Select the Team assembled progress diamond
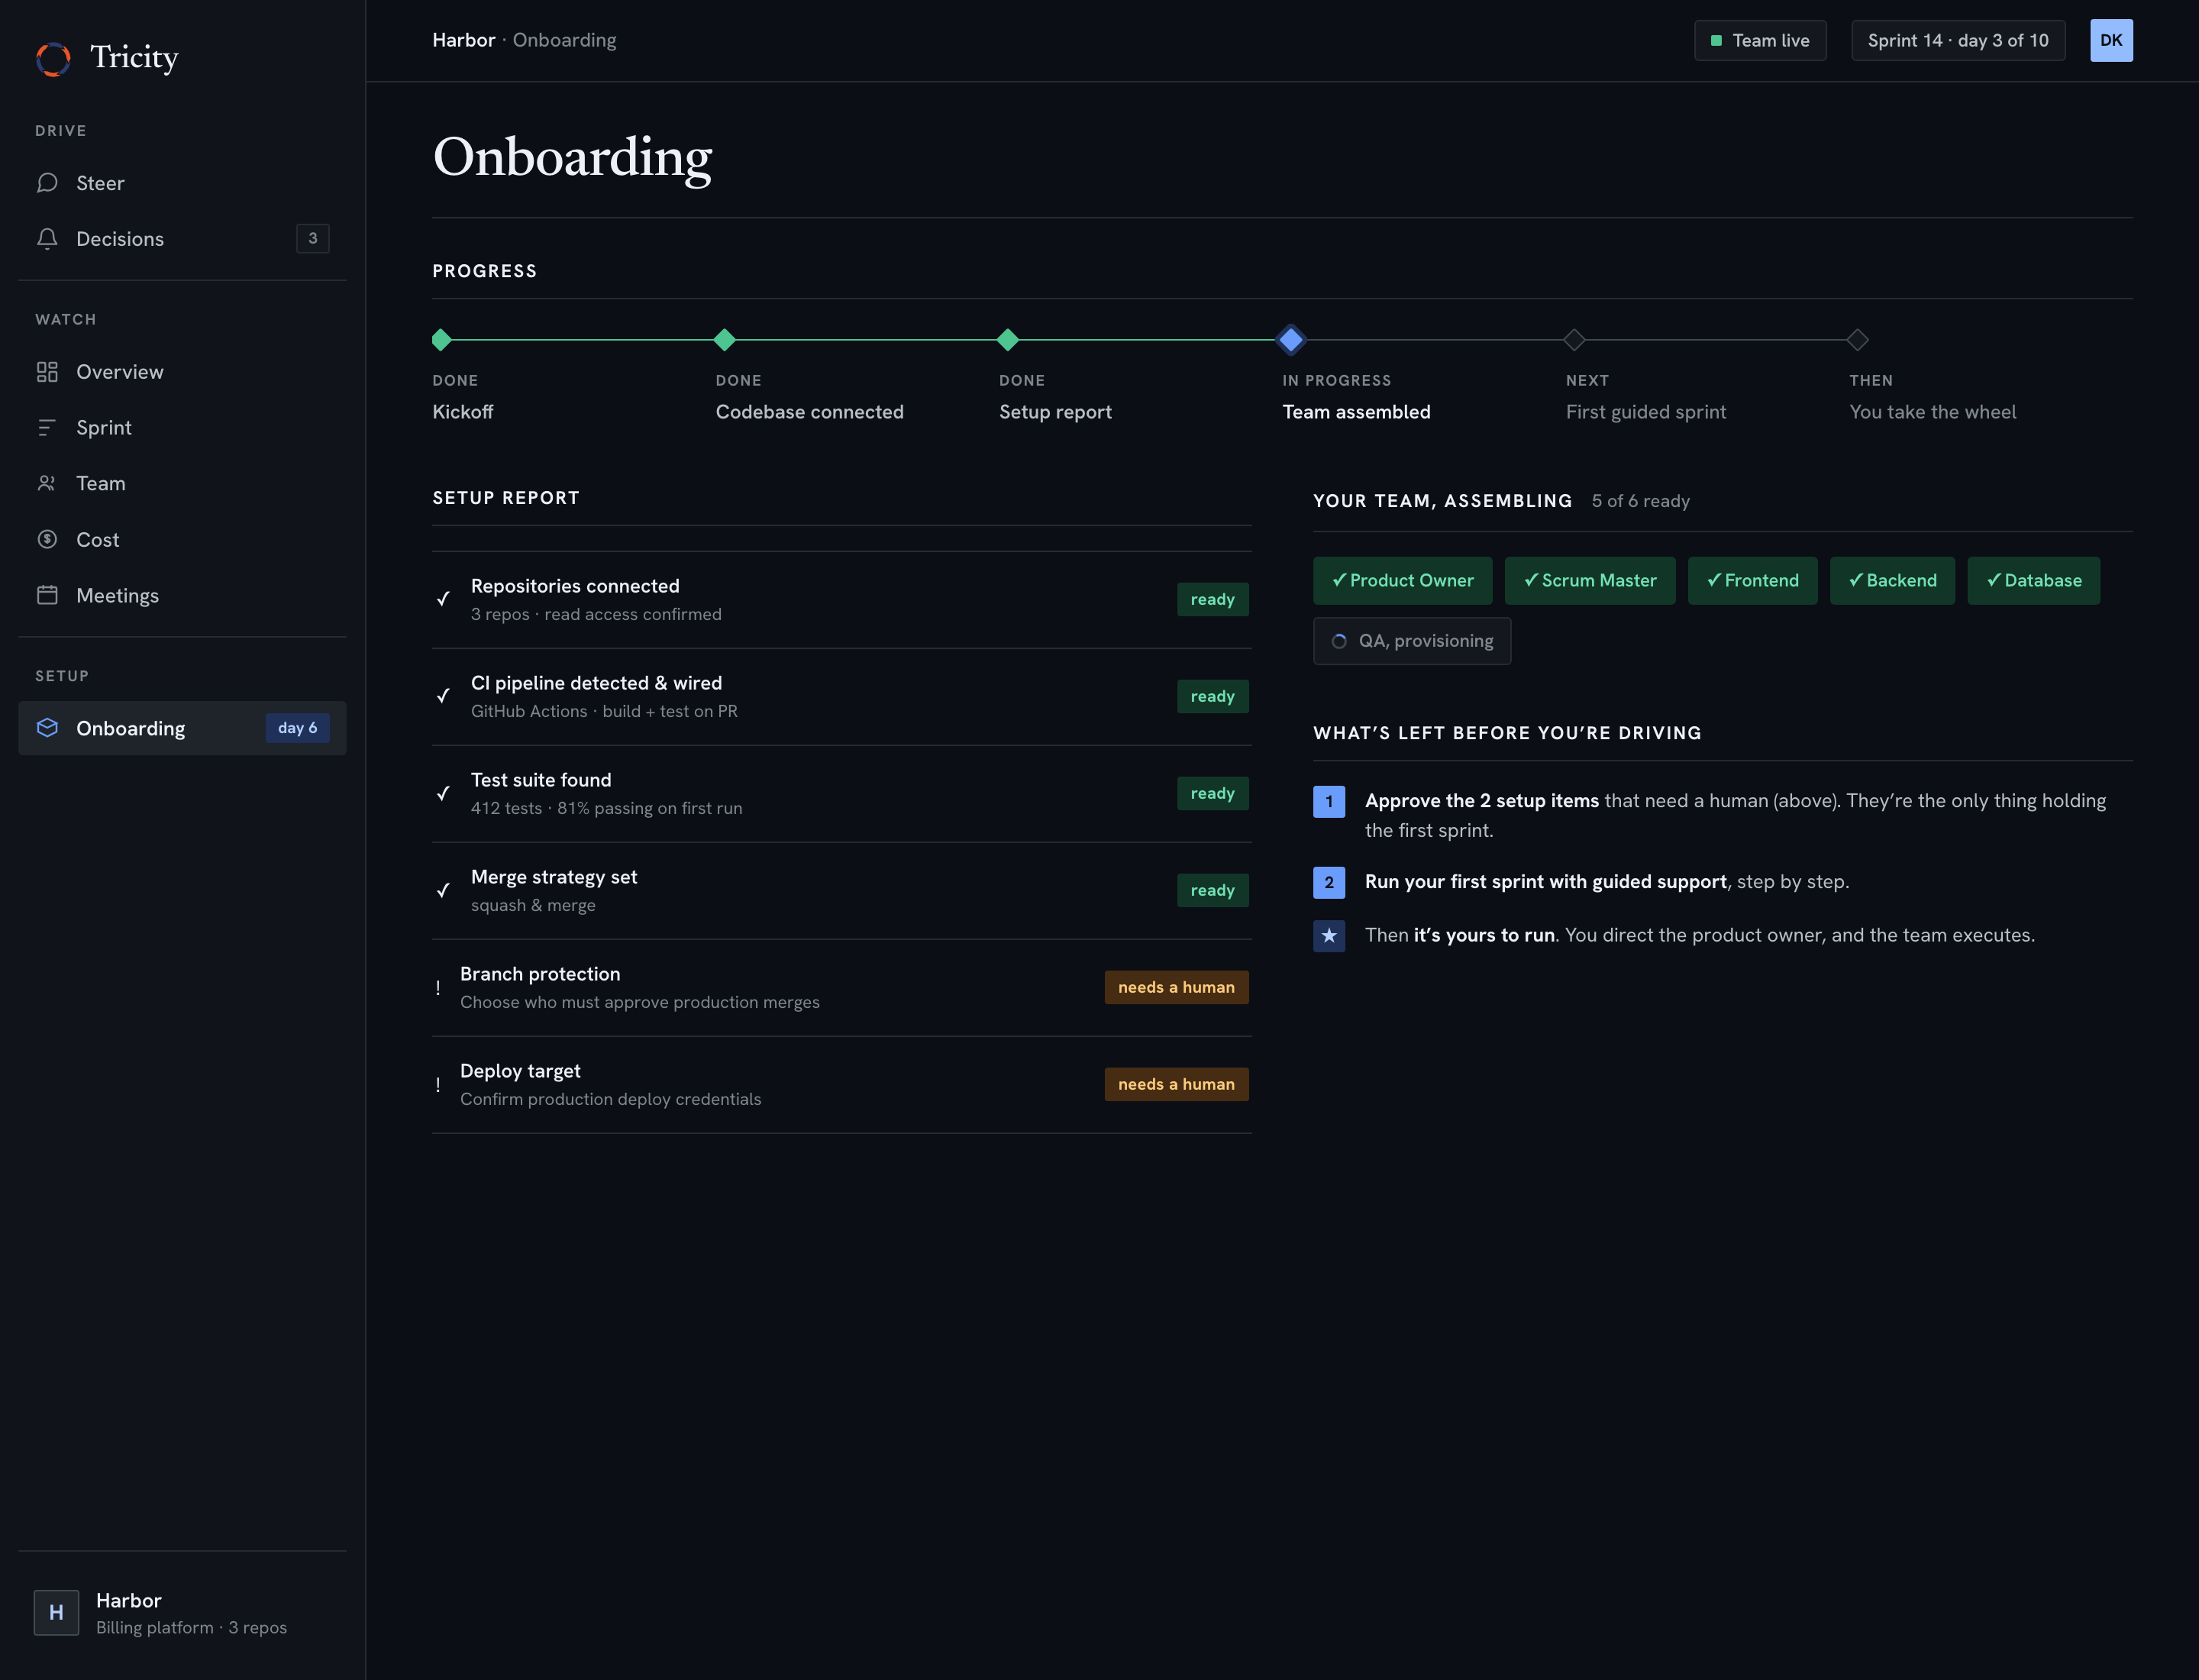 (x=1291, y=340)
